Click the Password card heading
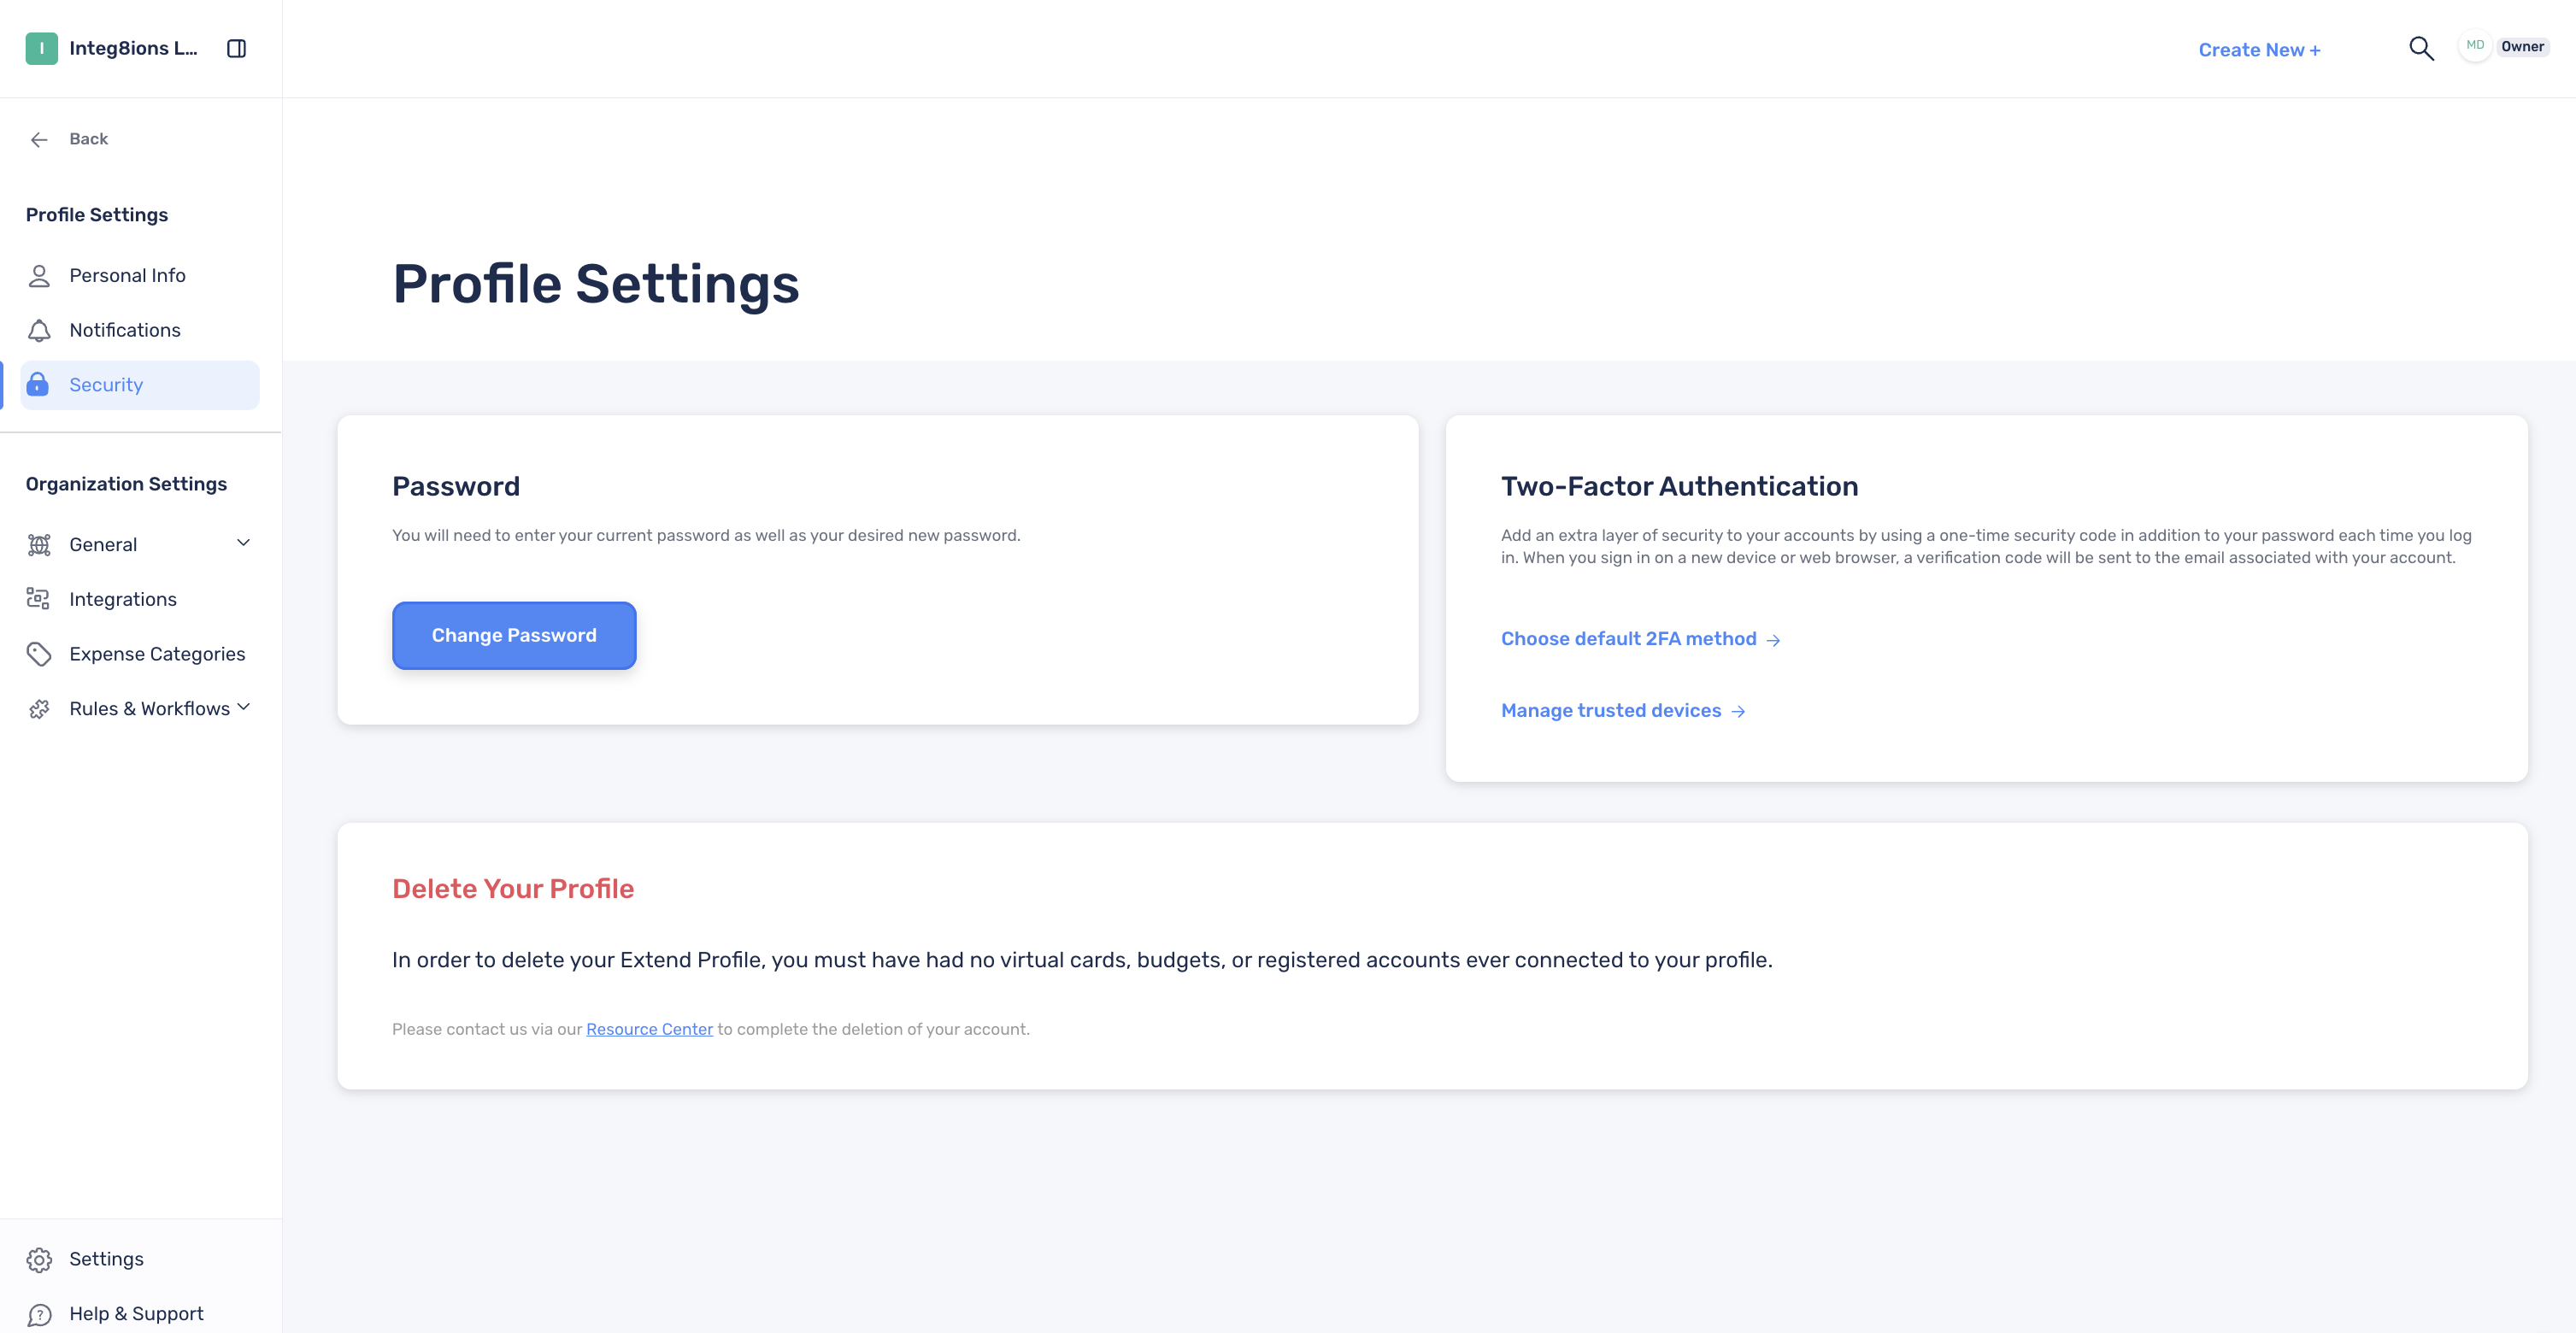Screen dimensions: 2576x1333 [x=456, y=486]
